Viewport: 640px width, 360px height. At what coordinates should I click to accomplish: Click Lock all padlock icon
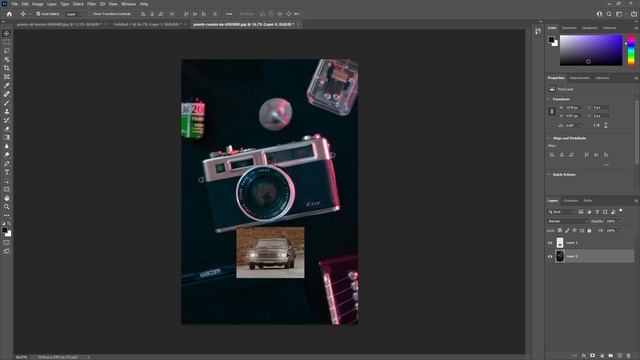click(x=589, y=231)
